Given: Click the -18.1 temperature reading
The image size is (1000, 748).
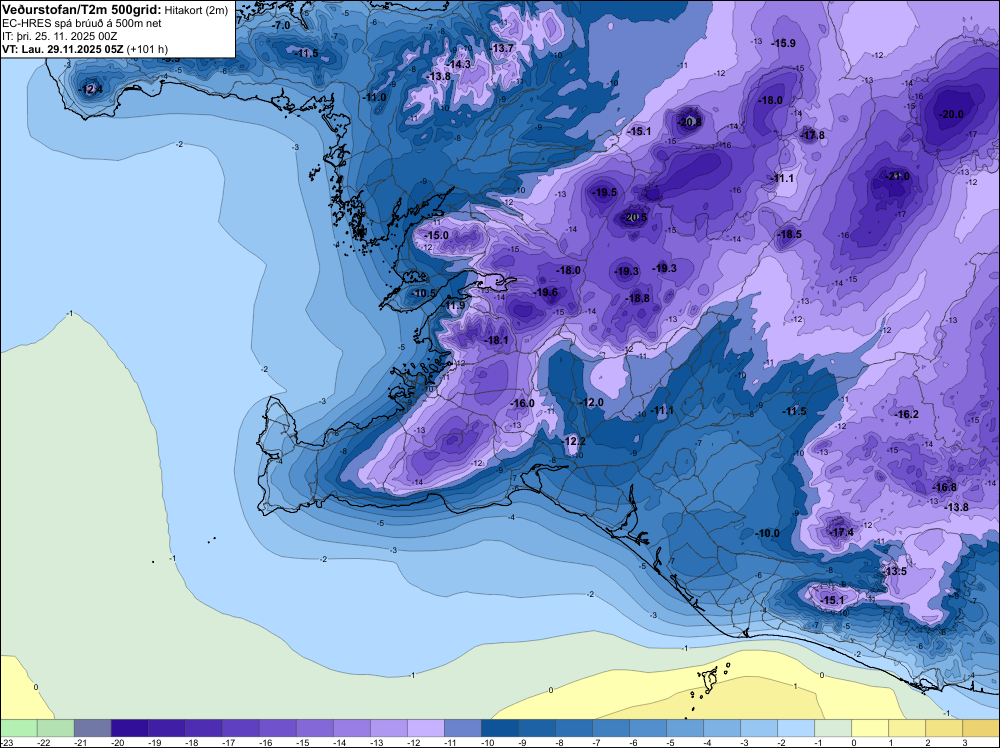Looking at the screenshot, I should click(x=496, y=341).
